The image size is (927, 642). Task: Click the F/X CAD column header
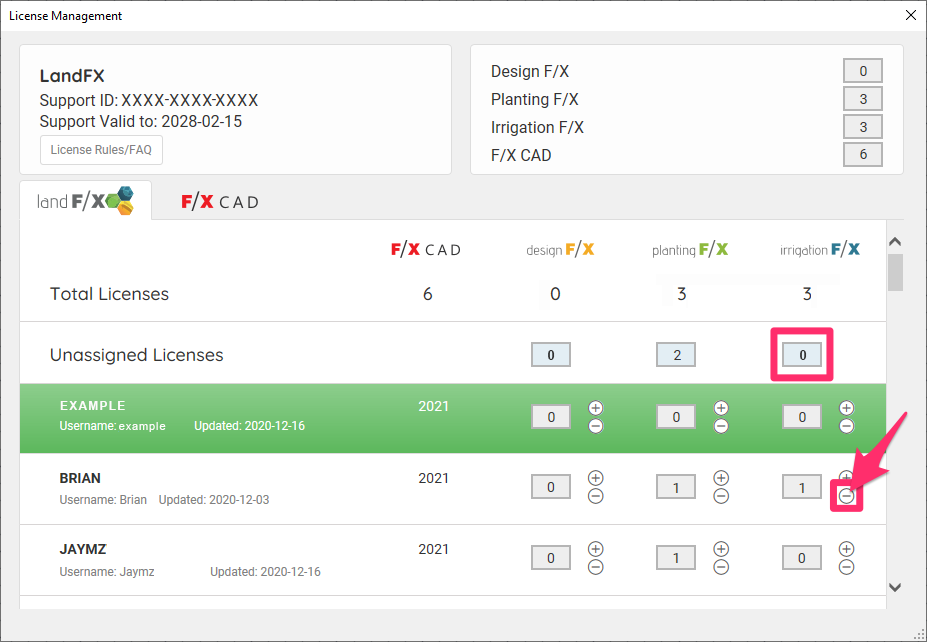426,249
